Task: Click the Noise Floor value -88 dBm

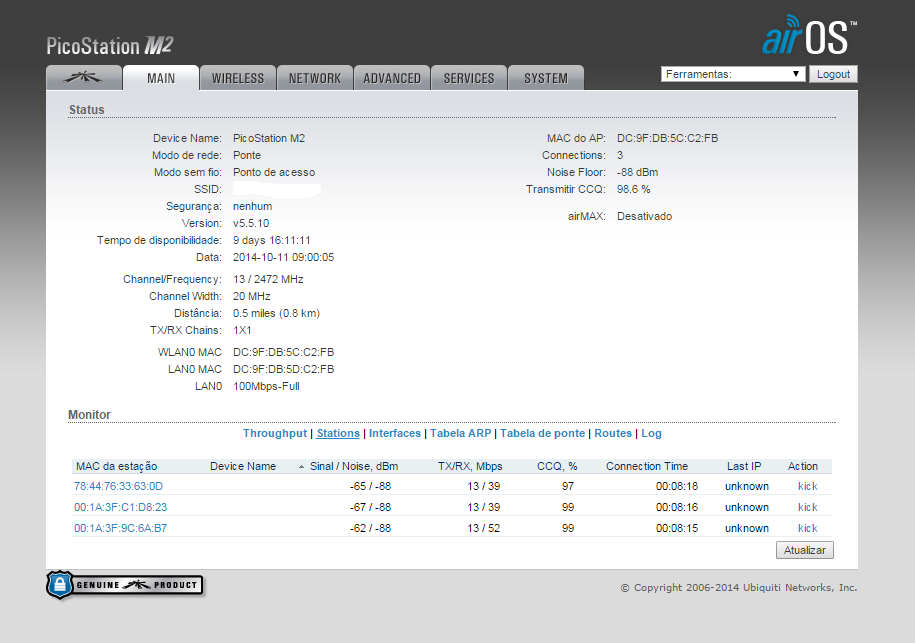Action: pos(637,173)
